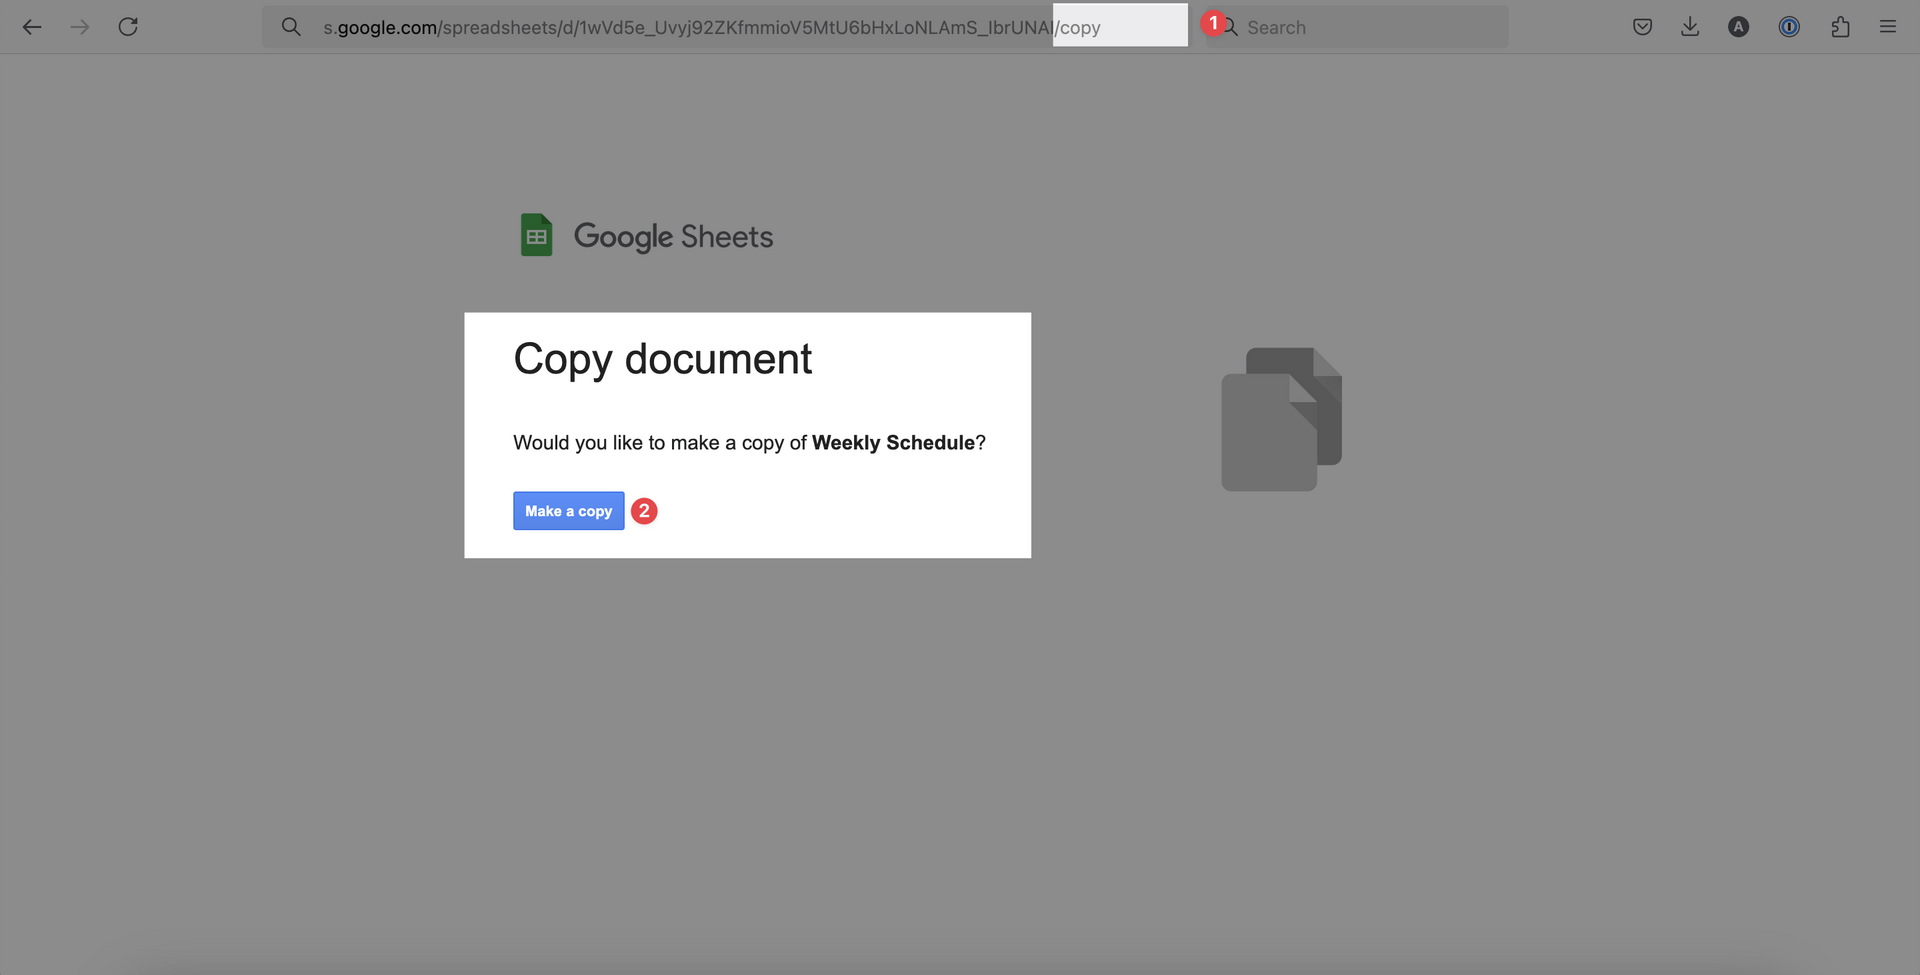
Task: Open the 1Password extension icon
Action: 1789,27
